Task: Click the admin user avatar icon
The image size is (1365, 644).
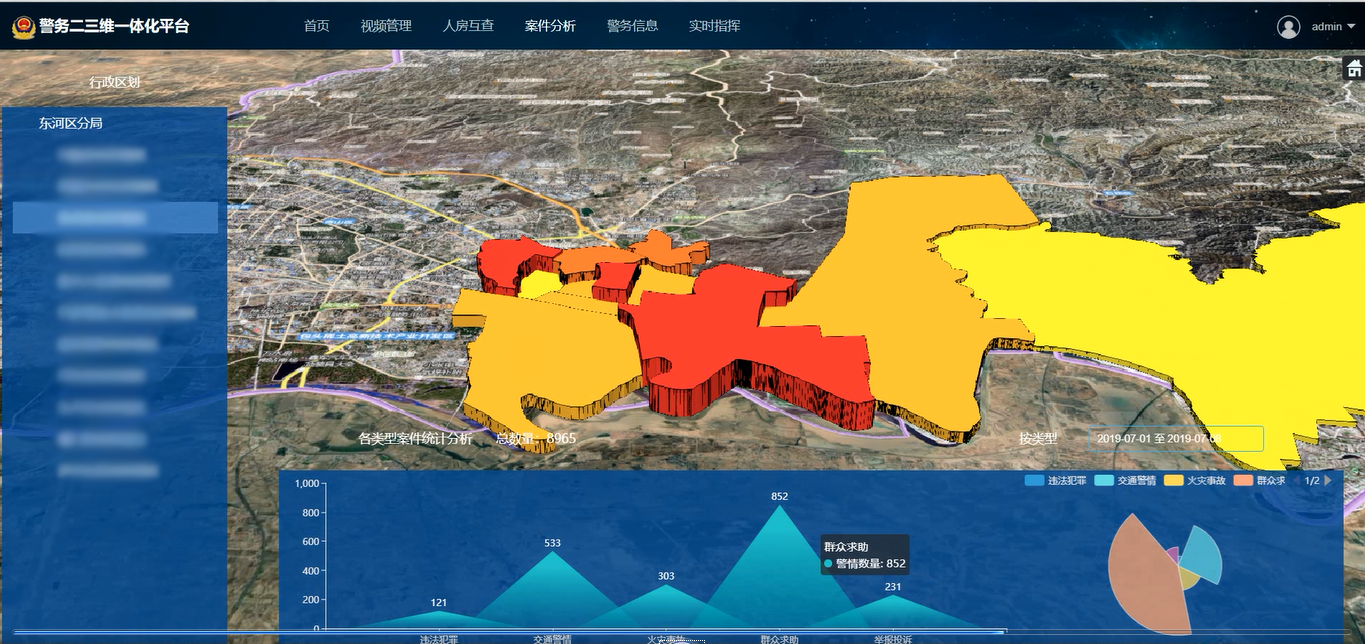Action: [x=1288, y=27]
